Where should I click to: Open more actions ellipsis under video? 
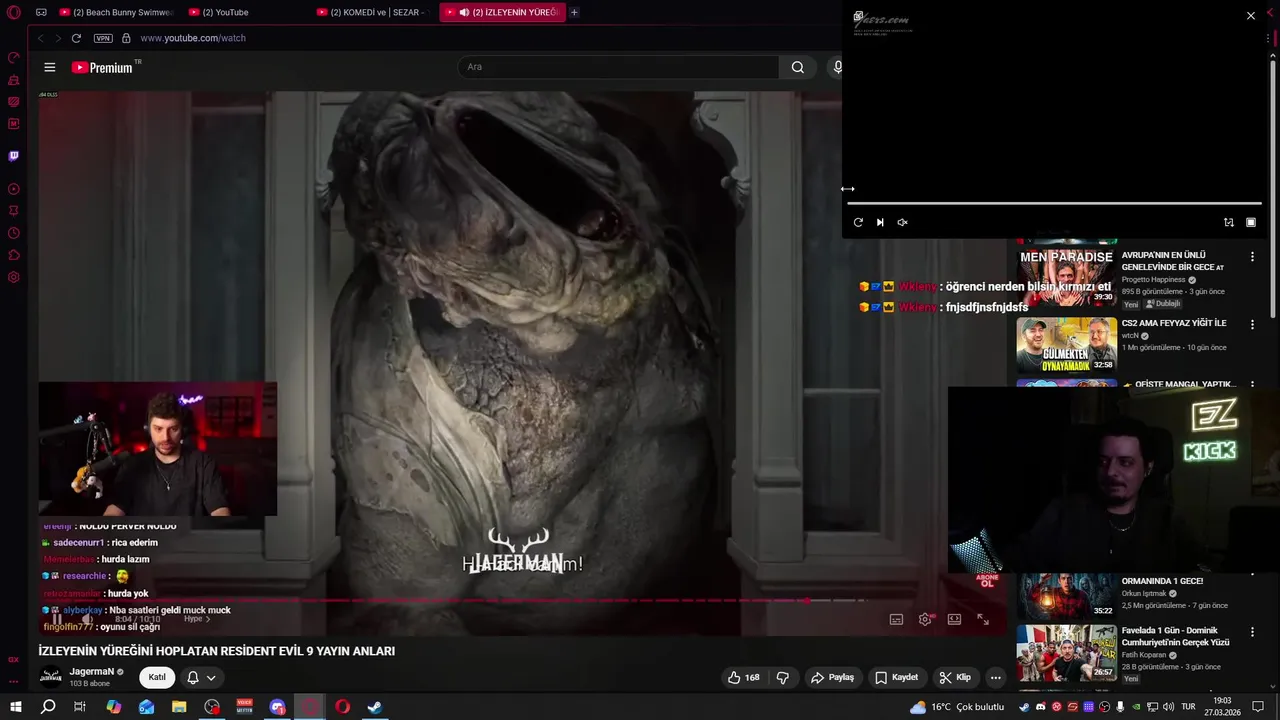995,677
